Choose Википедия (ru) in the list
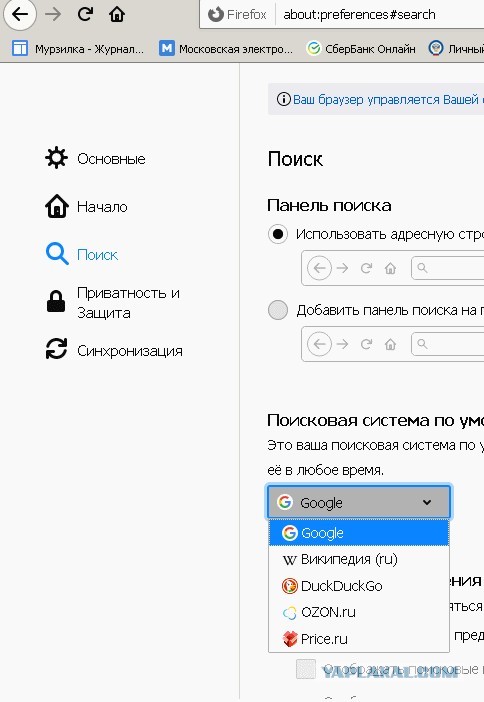The height and width of the screenshot is (702, 484). (359, 559)
